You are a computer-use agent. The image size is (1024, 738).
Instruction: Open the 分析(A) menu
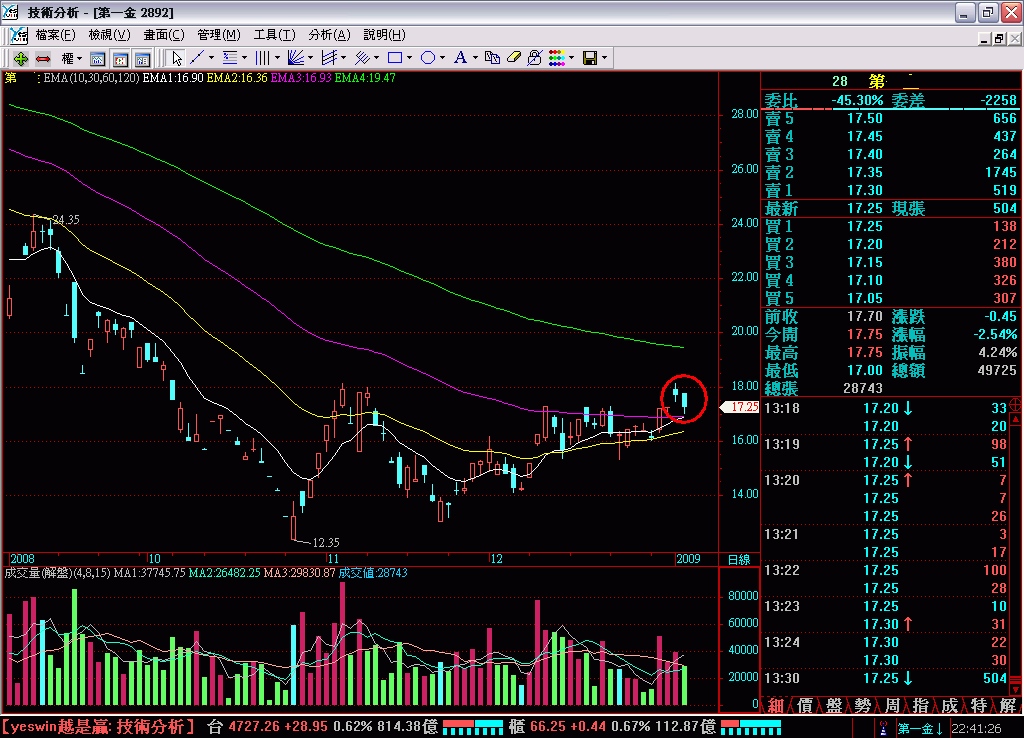pos(329,35)
